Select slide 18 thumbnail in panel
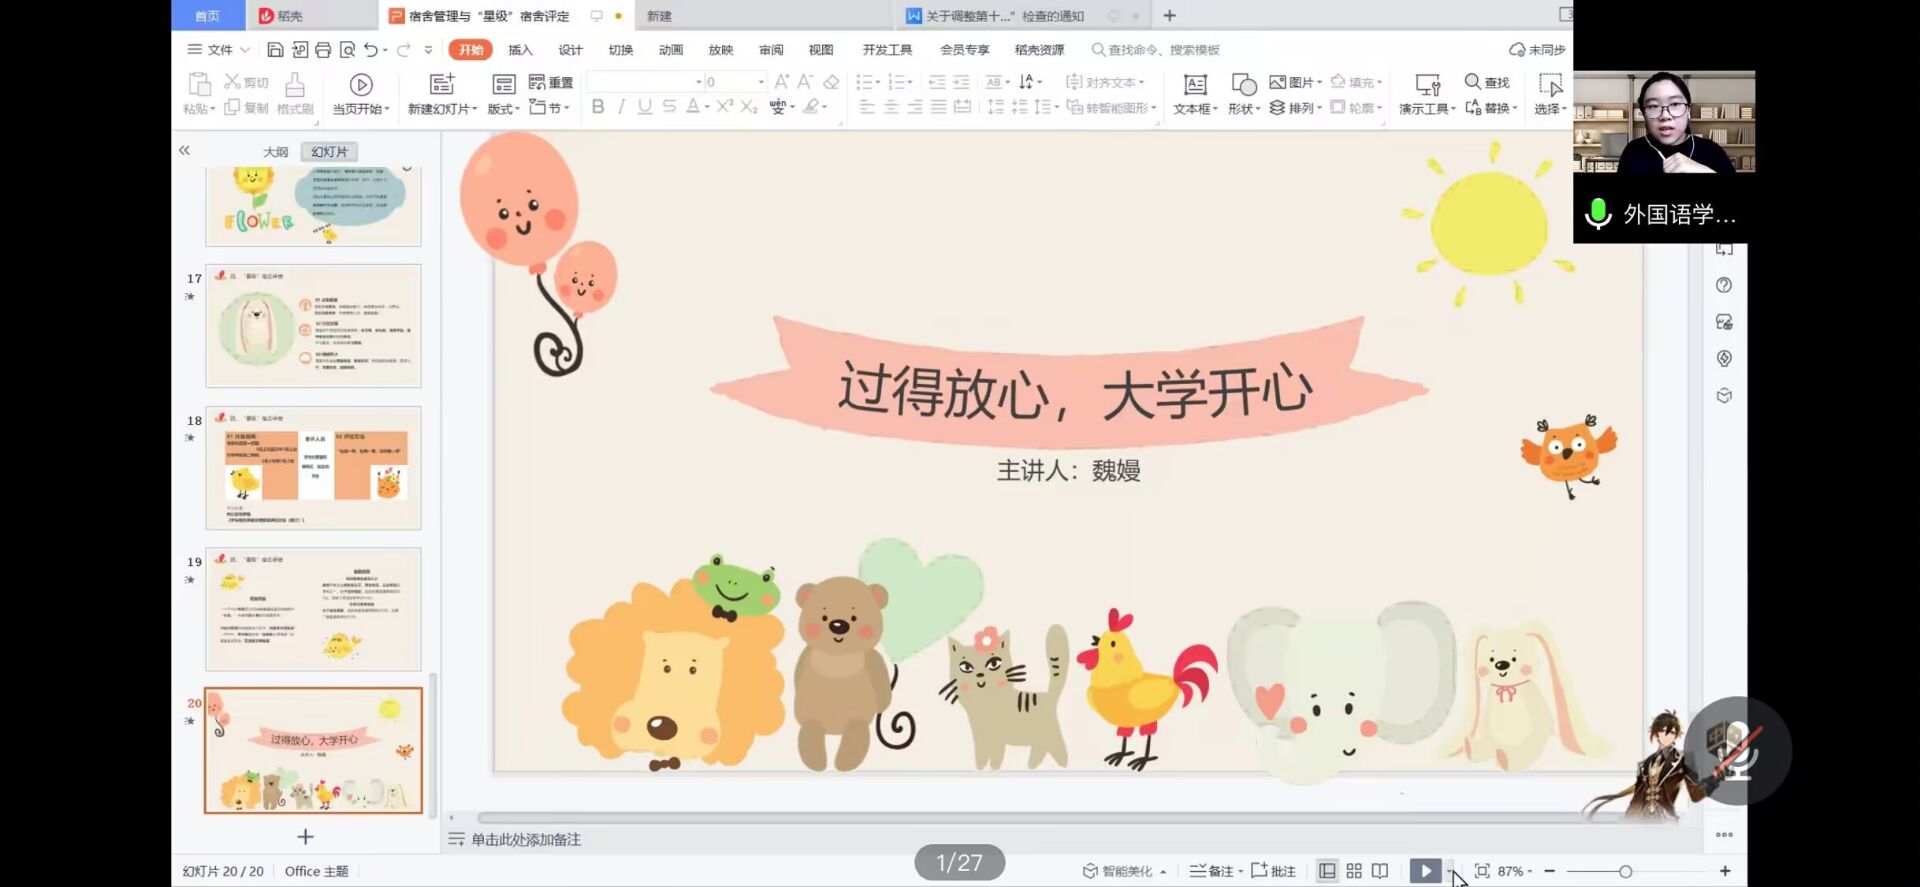The width and height of the screenshot is (1920, 887). pos(313,468)
